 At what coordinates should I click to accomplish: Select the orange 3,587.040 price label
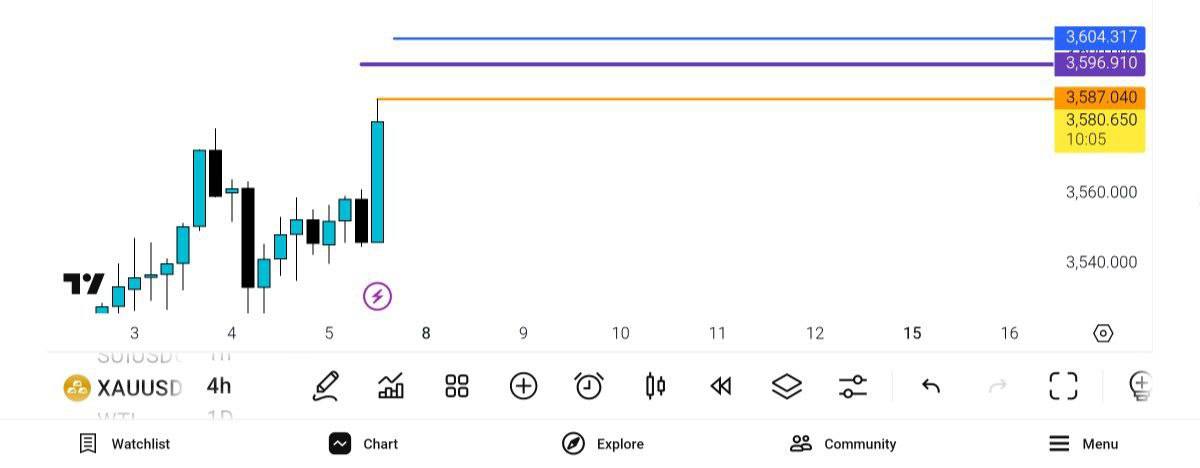point(1100,98)
